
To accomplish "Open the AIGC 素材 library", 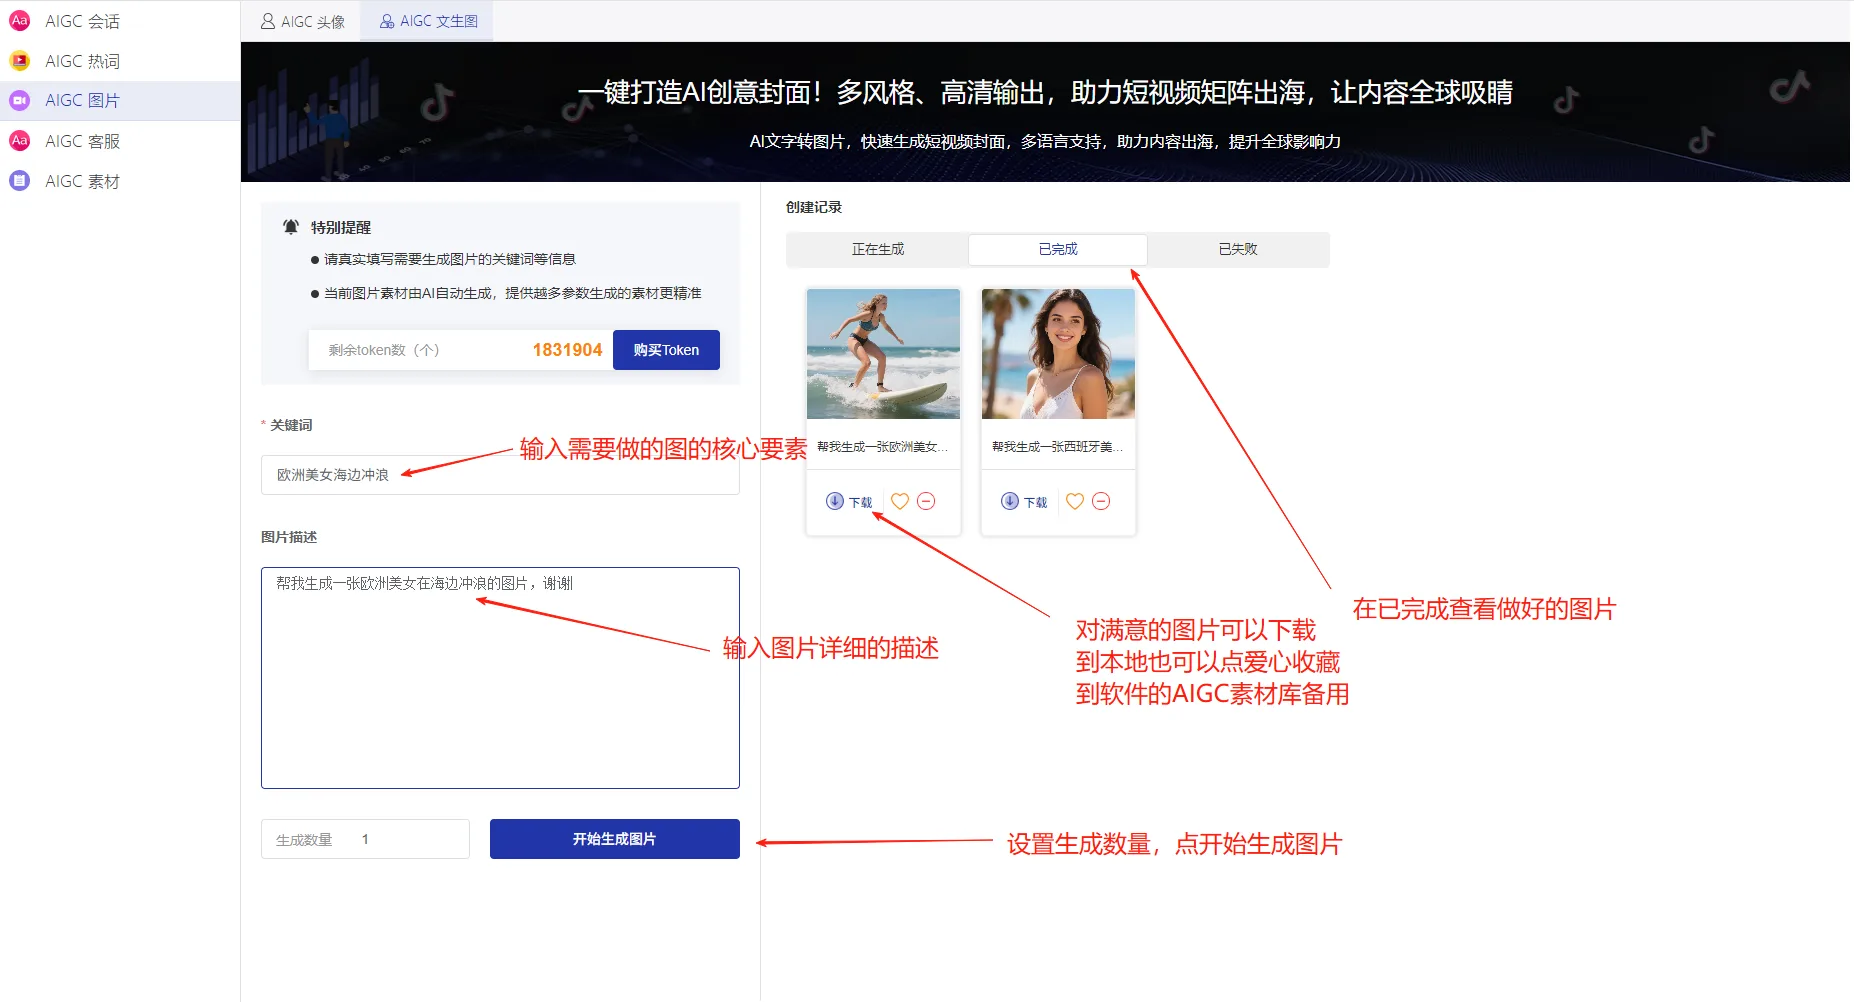I will pos(19,180).
